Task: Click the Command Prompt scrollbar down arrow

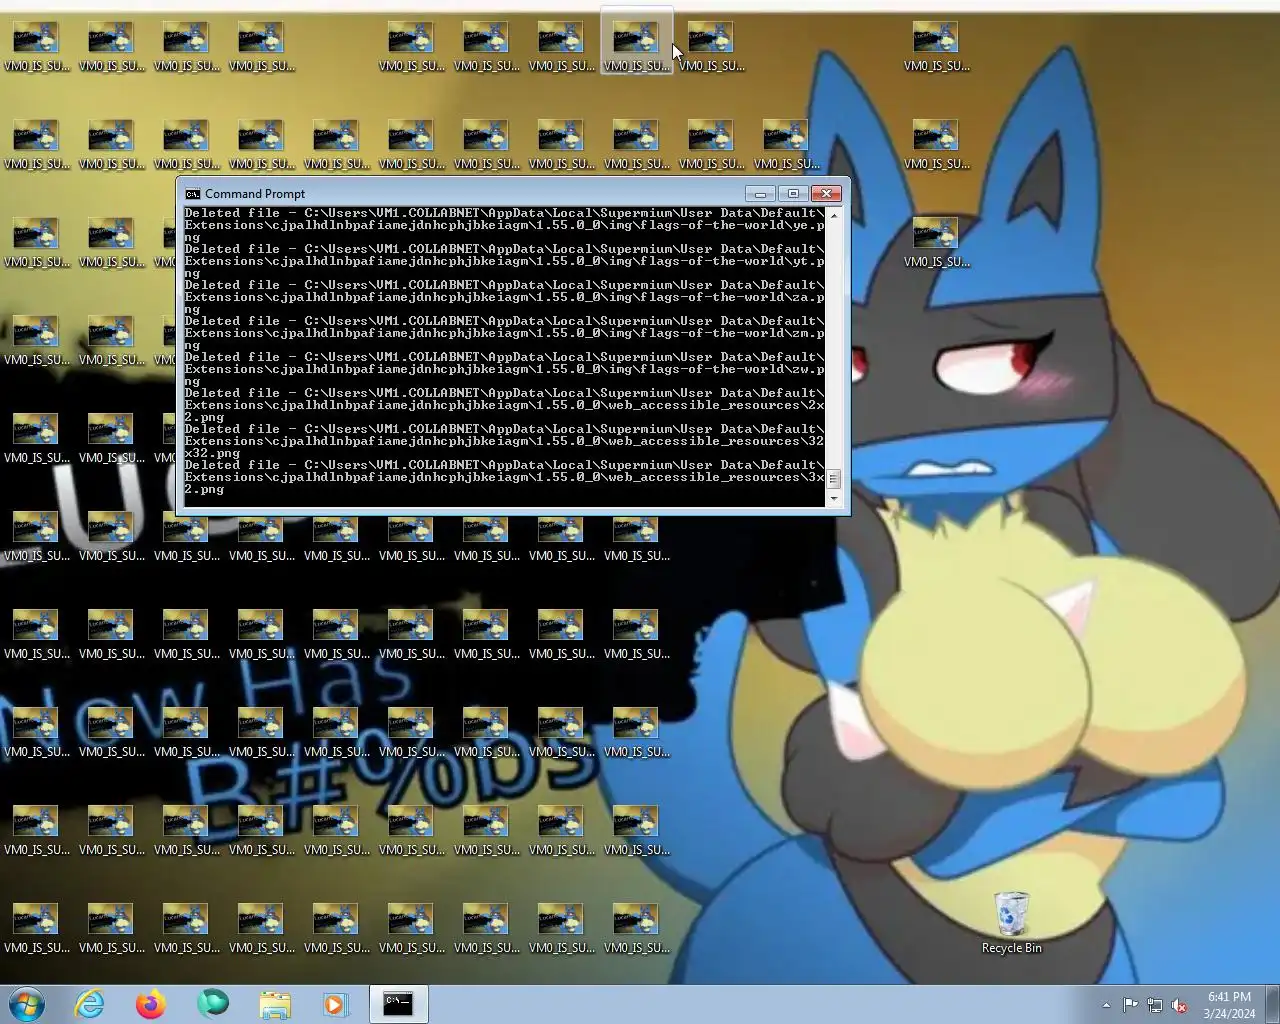Action: 834,498
